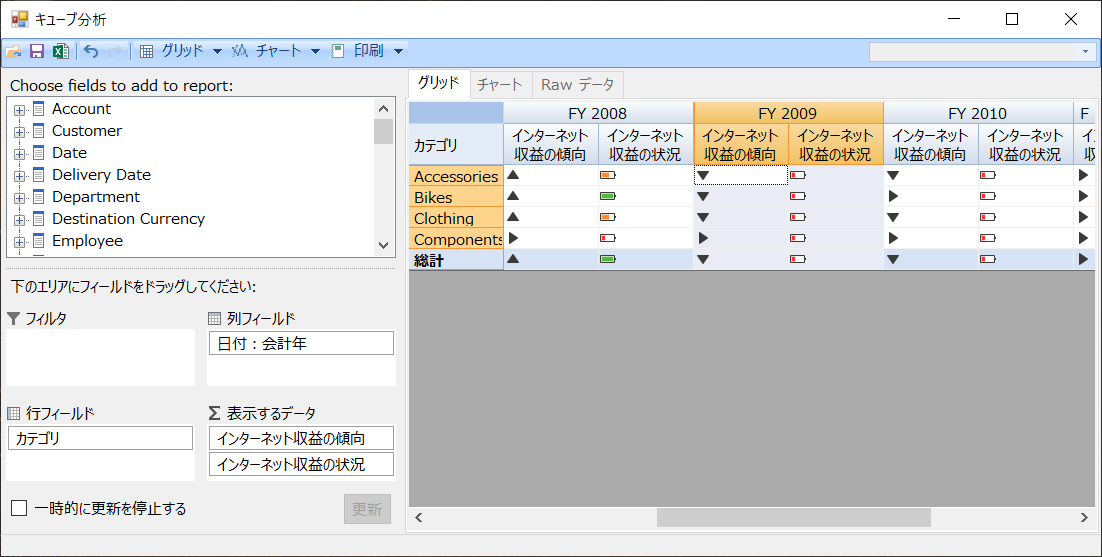The width and height of the screenshot is (1102, 557).
Task: Click the horizontal scrollbar thumb
Action: click(x=793, y=518)
